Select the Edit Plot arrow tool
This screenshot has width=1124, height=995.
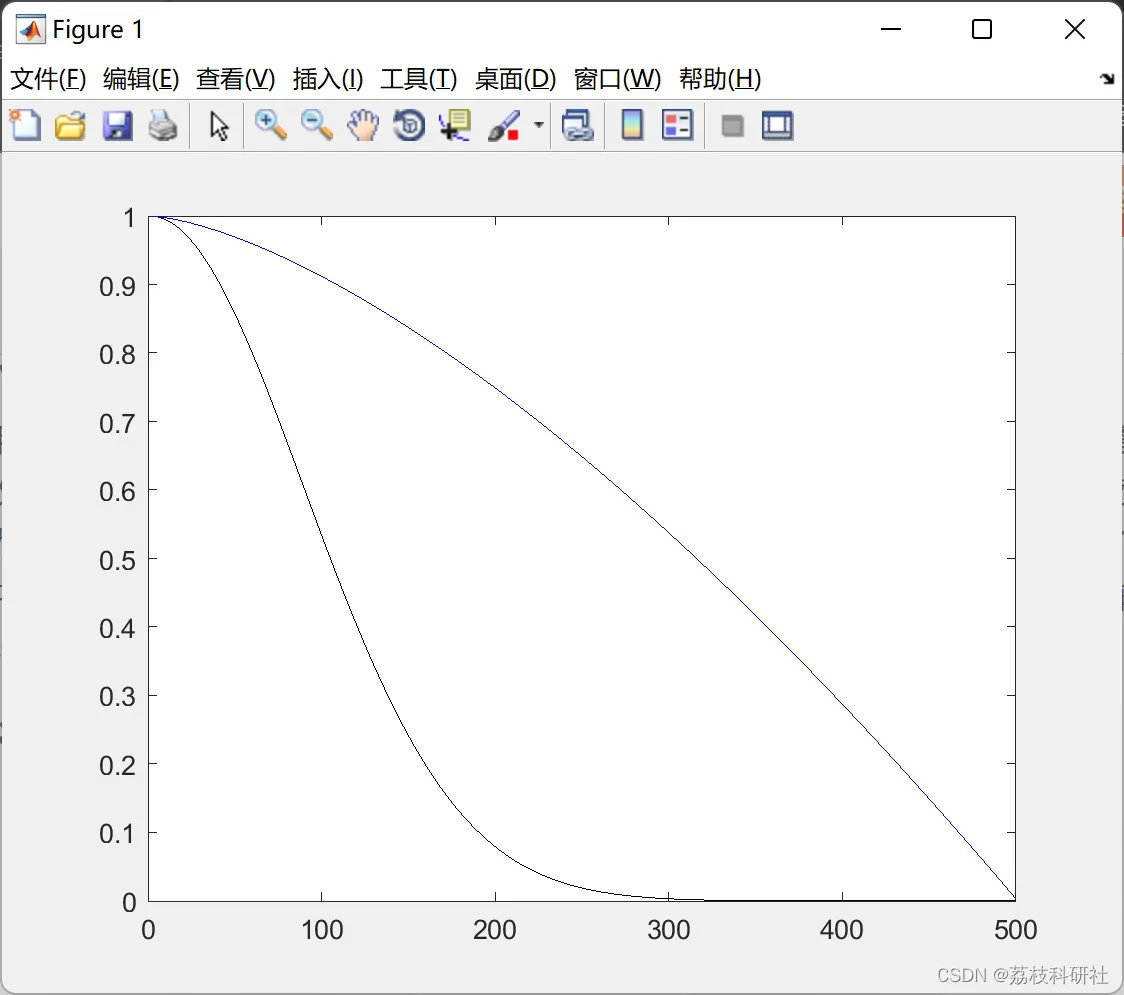coord(219,126)
